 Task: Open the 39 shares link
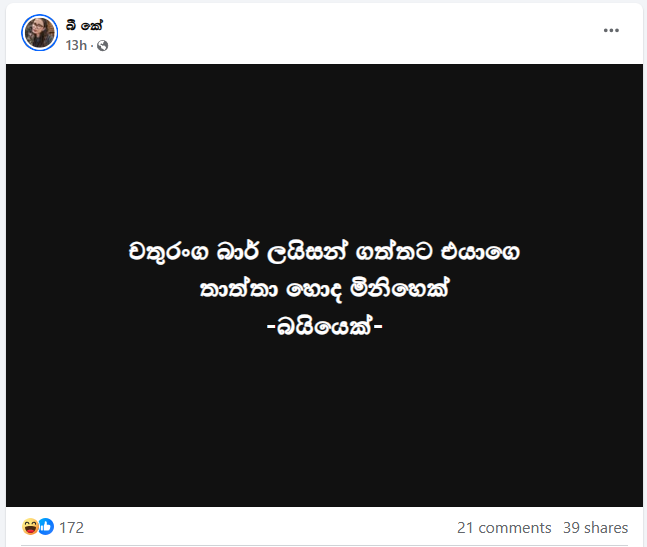[x=595, y=528]
